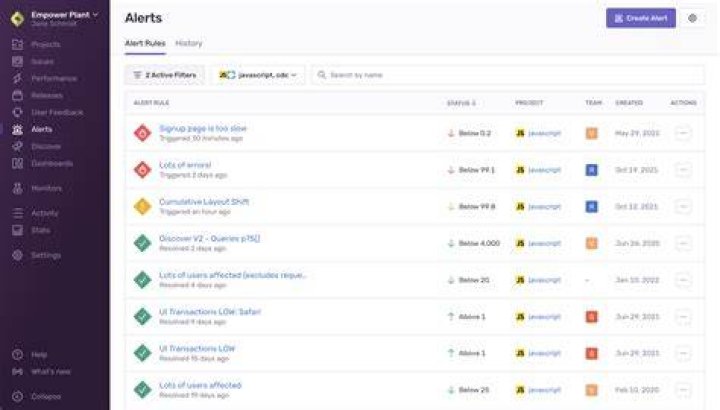The width and height of the screenshot is (720, 410).
Task: Click green resolved icon for UI Transactions LOW: Safari
Action: pos(143,317)
